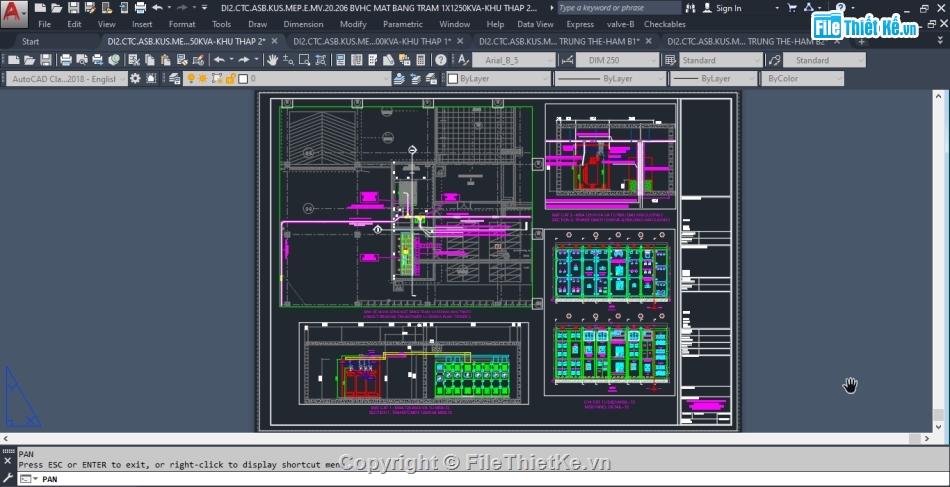The width and height of the screenshot is (950, 487).
Task: Switch to the Start tab
Action: pyautogui.click(x=30, y=41)
